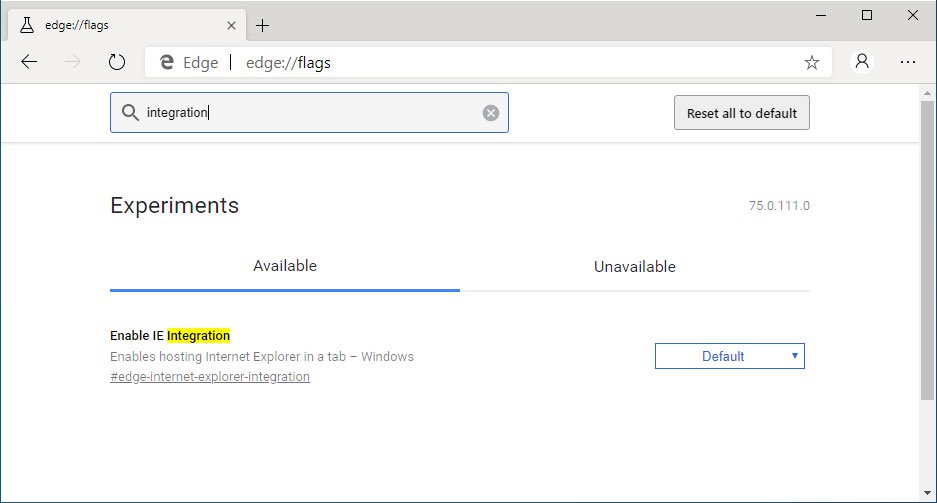Open a new tab with the plus button
The image size is (937, 503).
pos(262,26)
